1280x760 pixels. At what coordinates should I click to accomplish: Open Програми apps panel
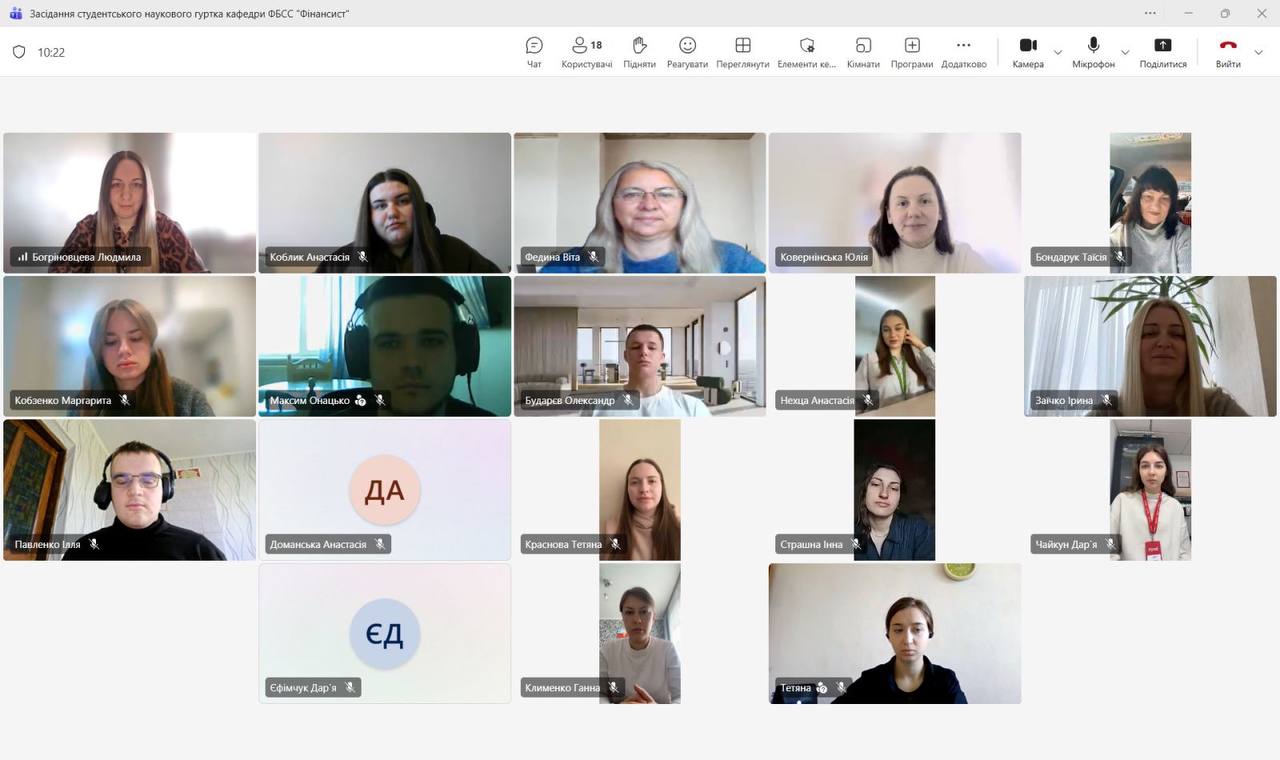coord(911,52)
